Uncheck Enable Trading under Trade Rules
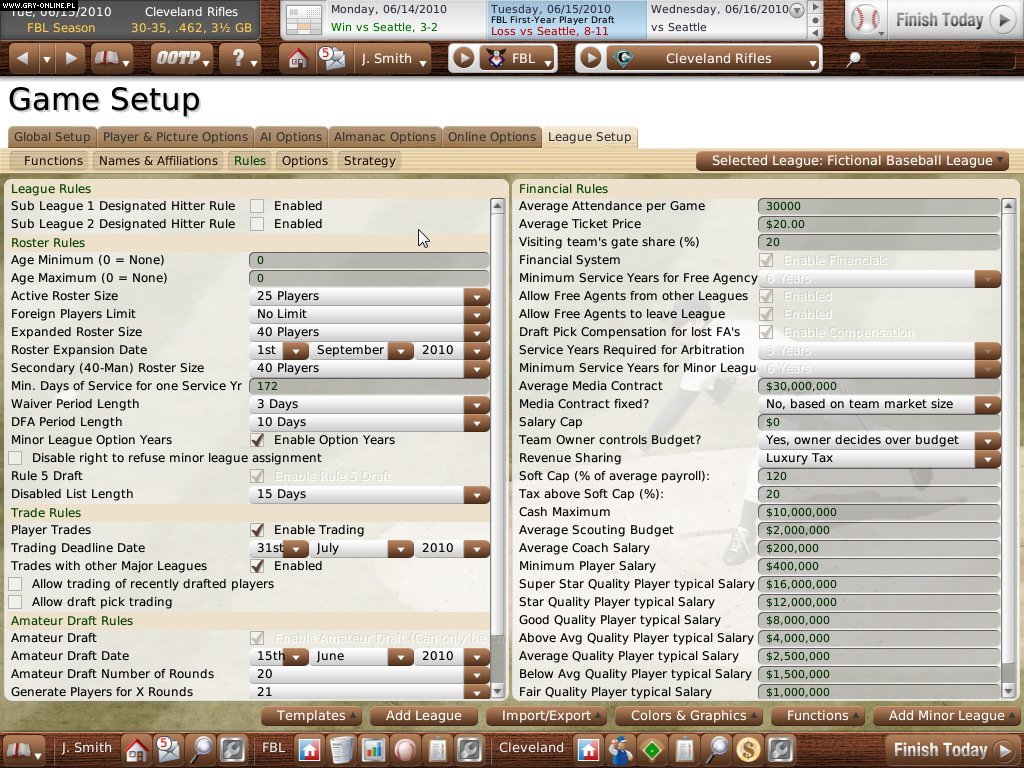Viewport: 1024px width, 768px height. tap(257, 530)
